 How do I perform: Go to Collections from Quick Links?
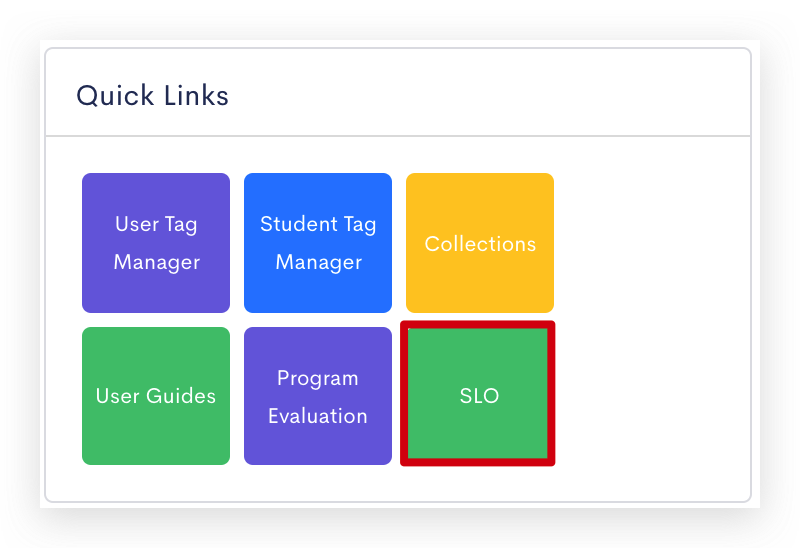point(480,243)
